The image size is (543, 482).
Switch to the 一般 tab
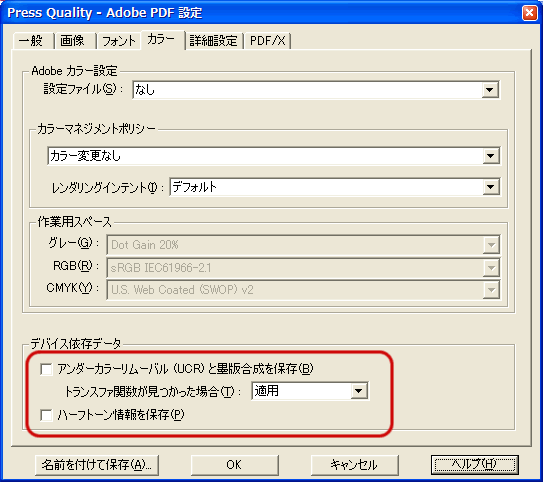coord(32,41)
